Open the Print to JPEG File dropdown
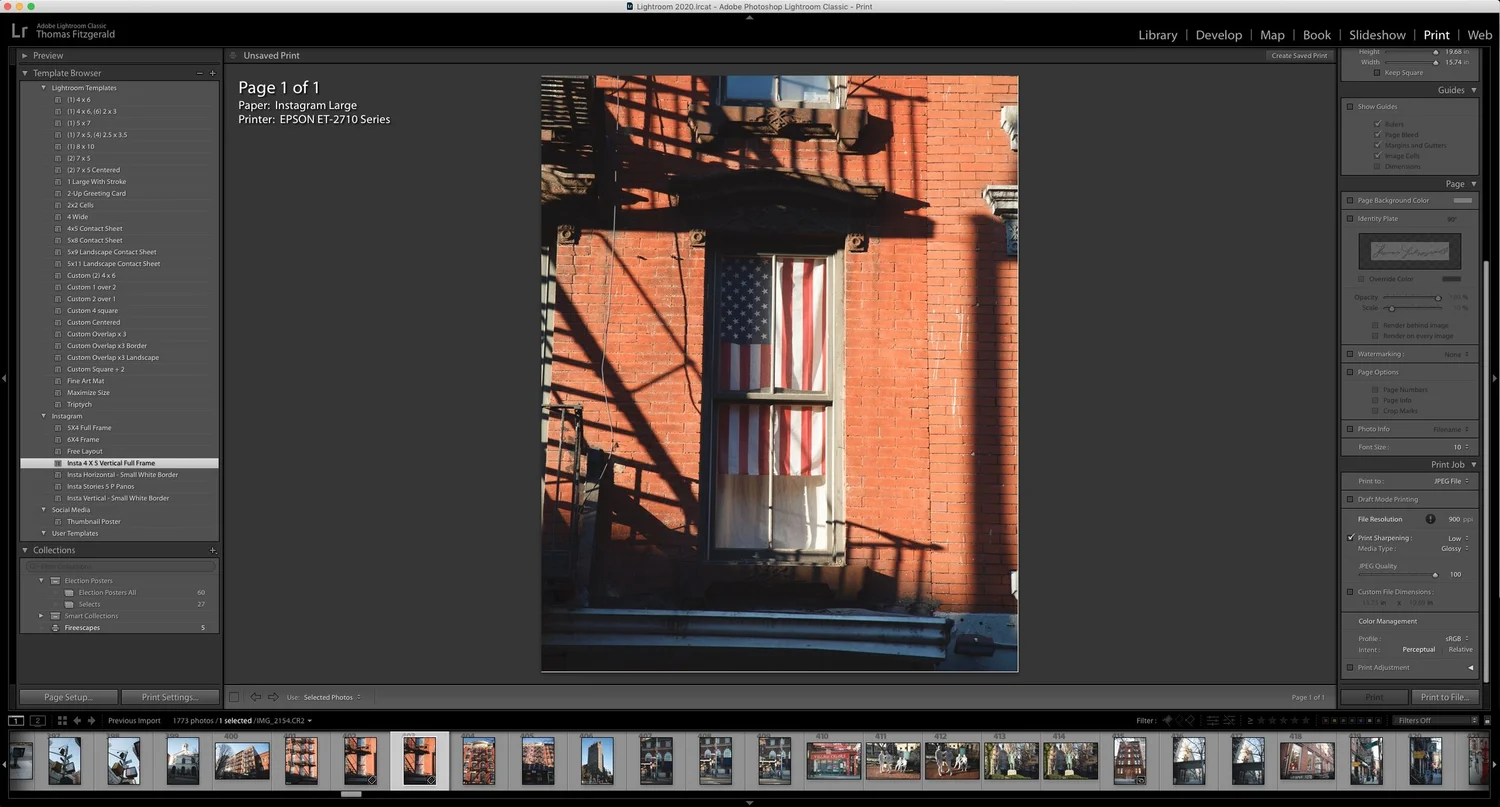The image size is (1500, 807). (x=1451, y=481)
